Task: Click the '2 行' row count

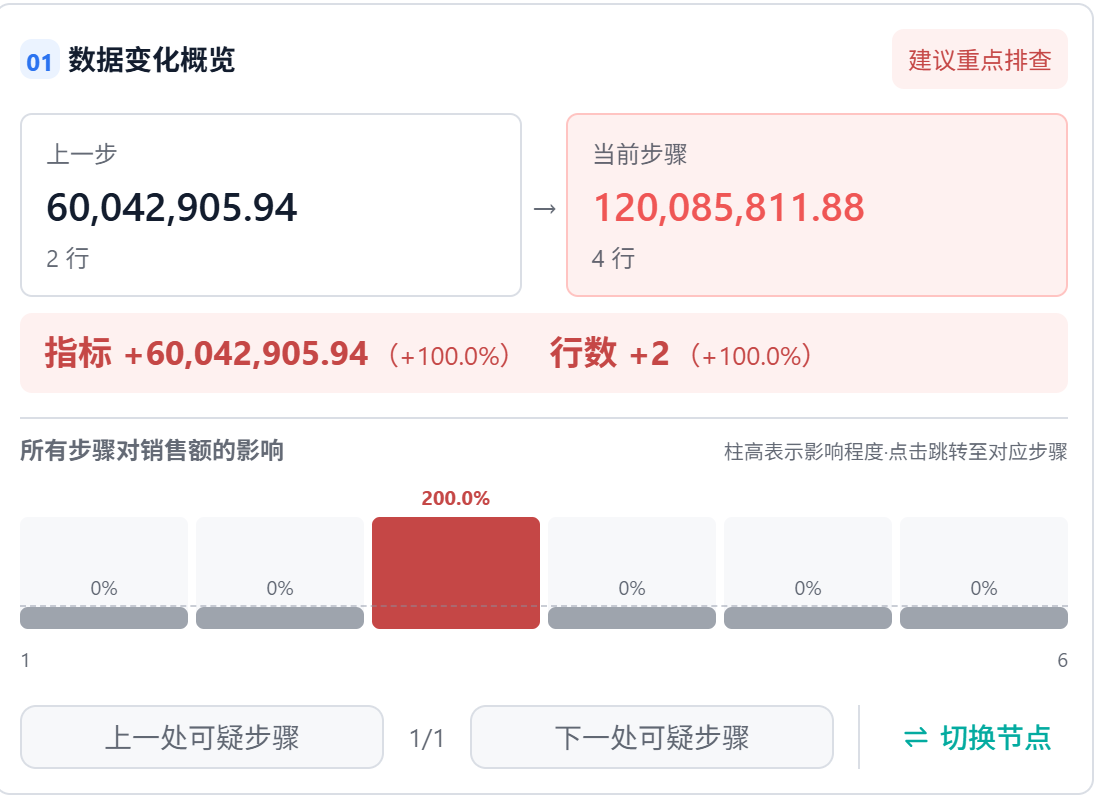Action: click(x=67, y=258)
